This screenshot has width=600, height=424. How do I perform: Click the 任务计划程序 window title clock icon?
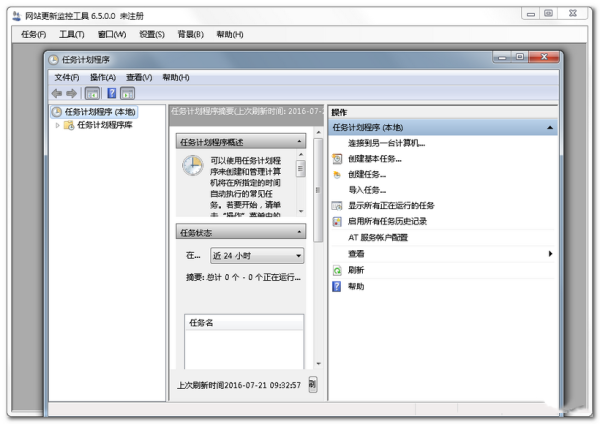click(x=54, y=60)
